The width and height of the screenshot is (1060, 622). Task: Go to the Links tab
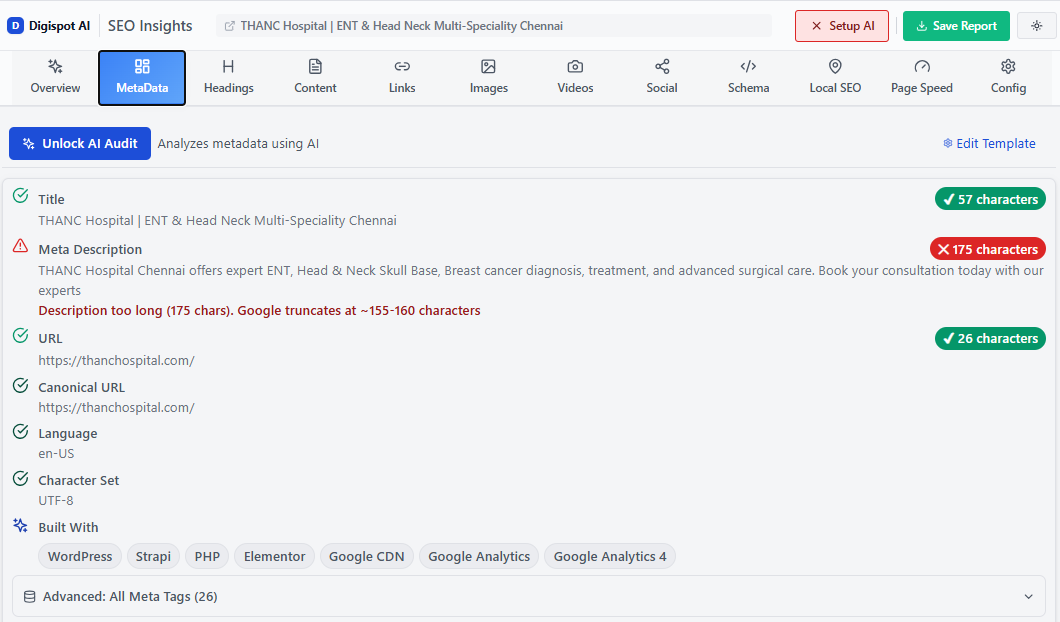[x=402, y=78]
